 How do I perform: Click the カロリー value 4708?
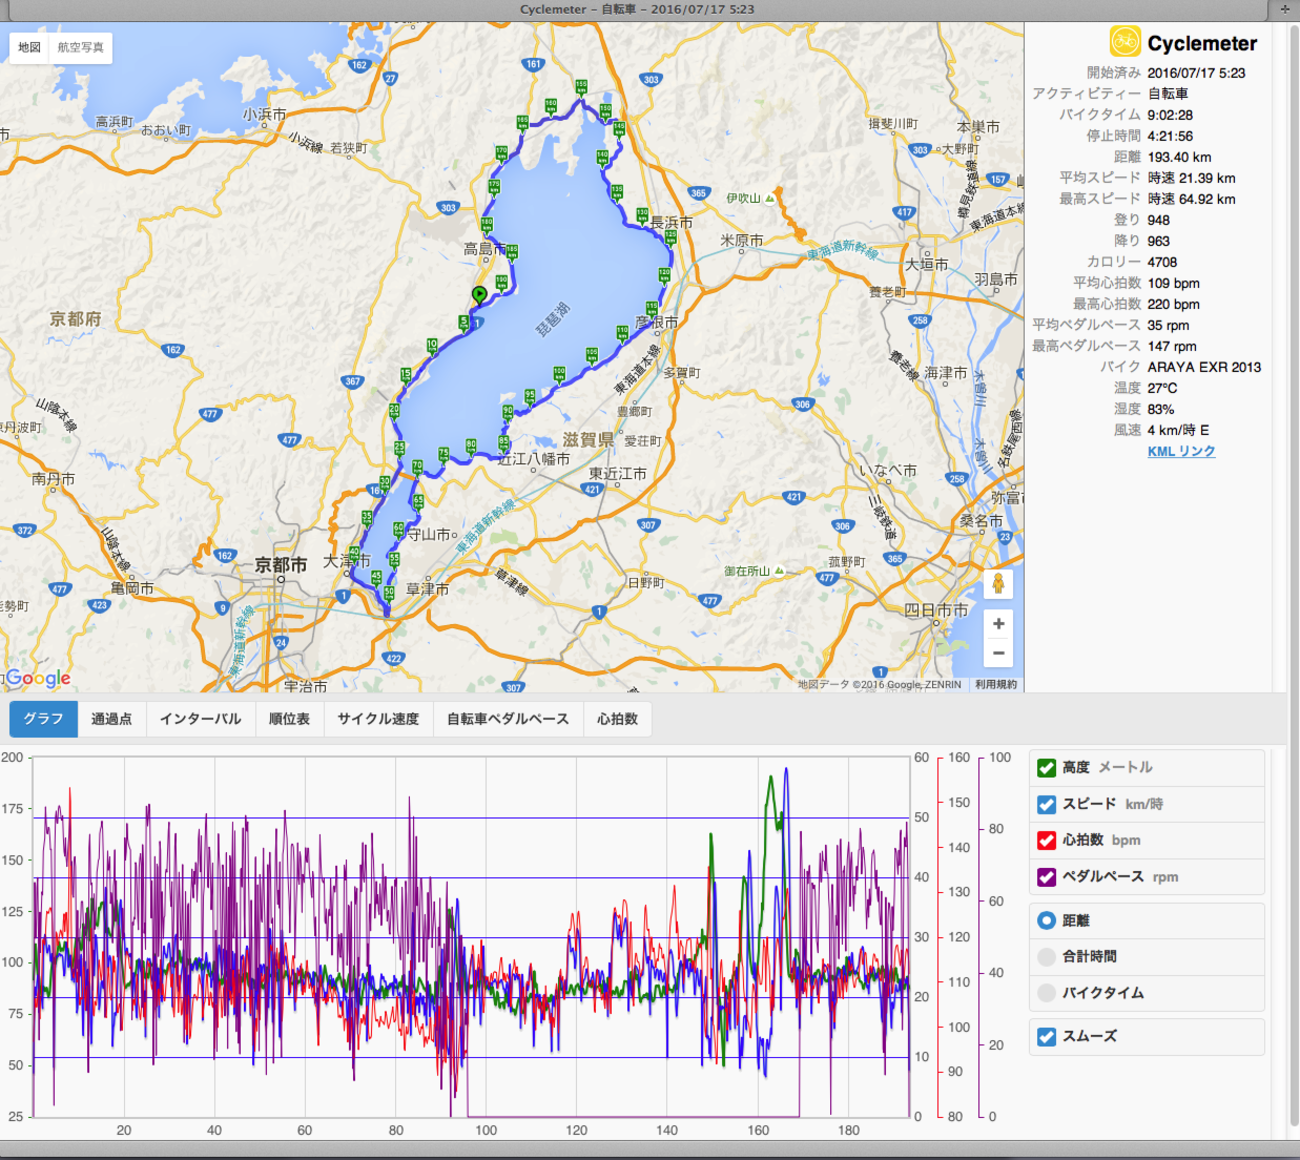coord(1162,262)
